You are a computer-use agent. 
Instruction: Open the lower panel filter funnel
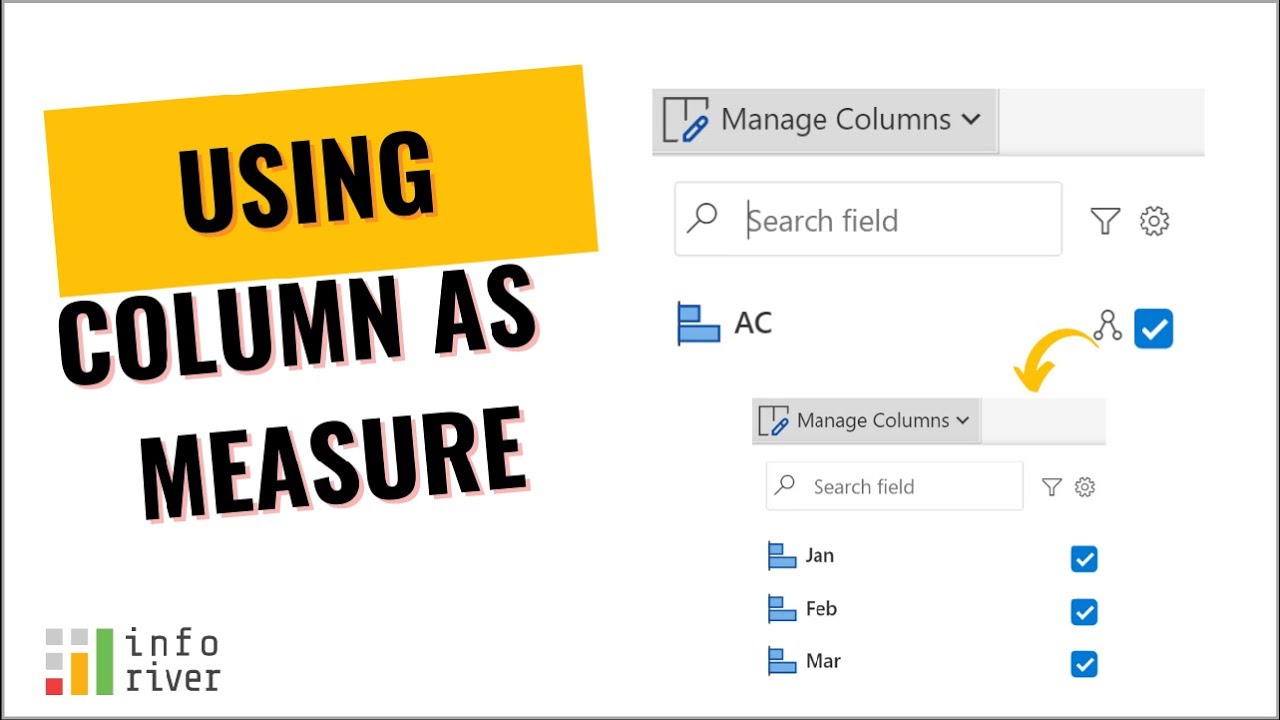(x=1051, y=487)
